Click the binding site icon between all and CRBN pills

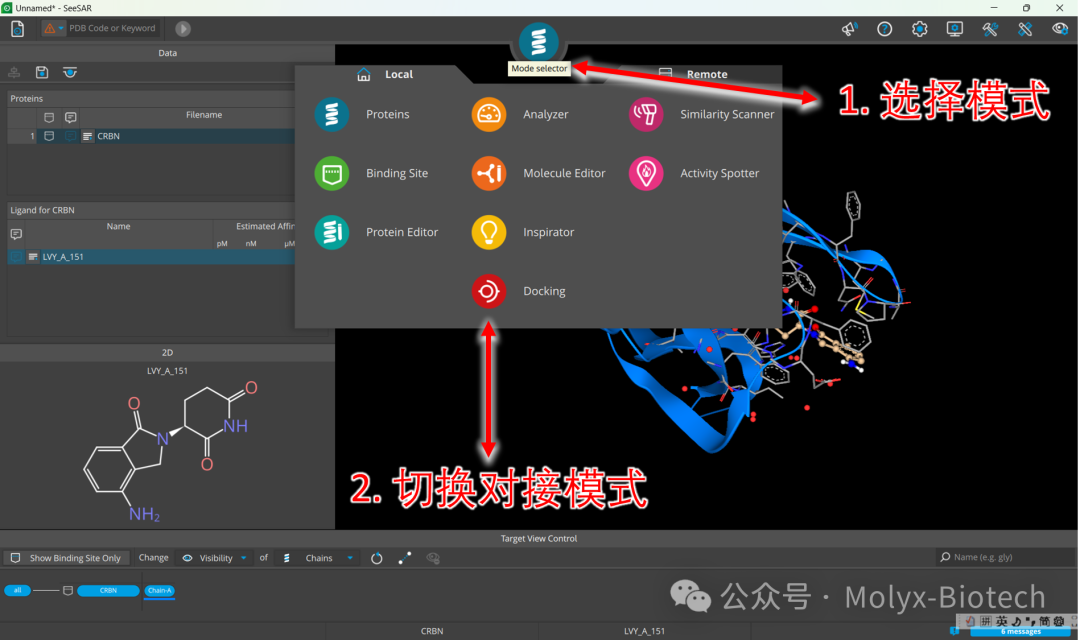tap(68, 590)
